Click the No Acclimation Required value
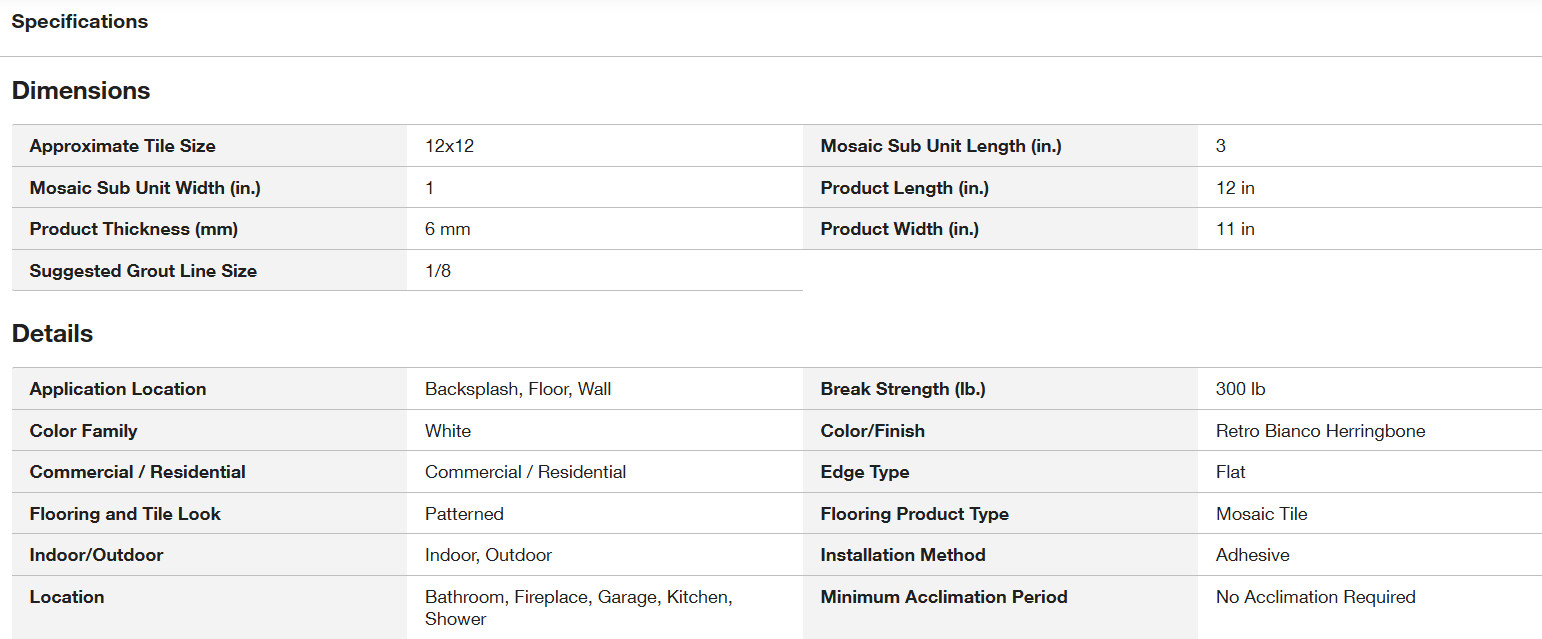 1316,597
